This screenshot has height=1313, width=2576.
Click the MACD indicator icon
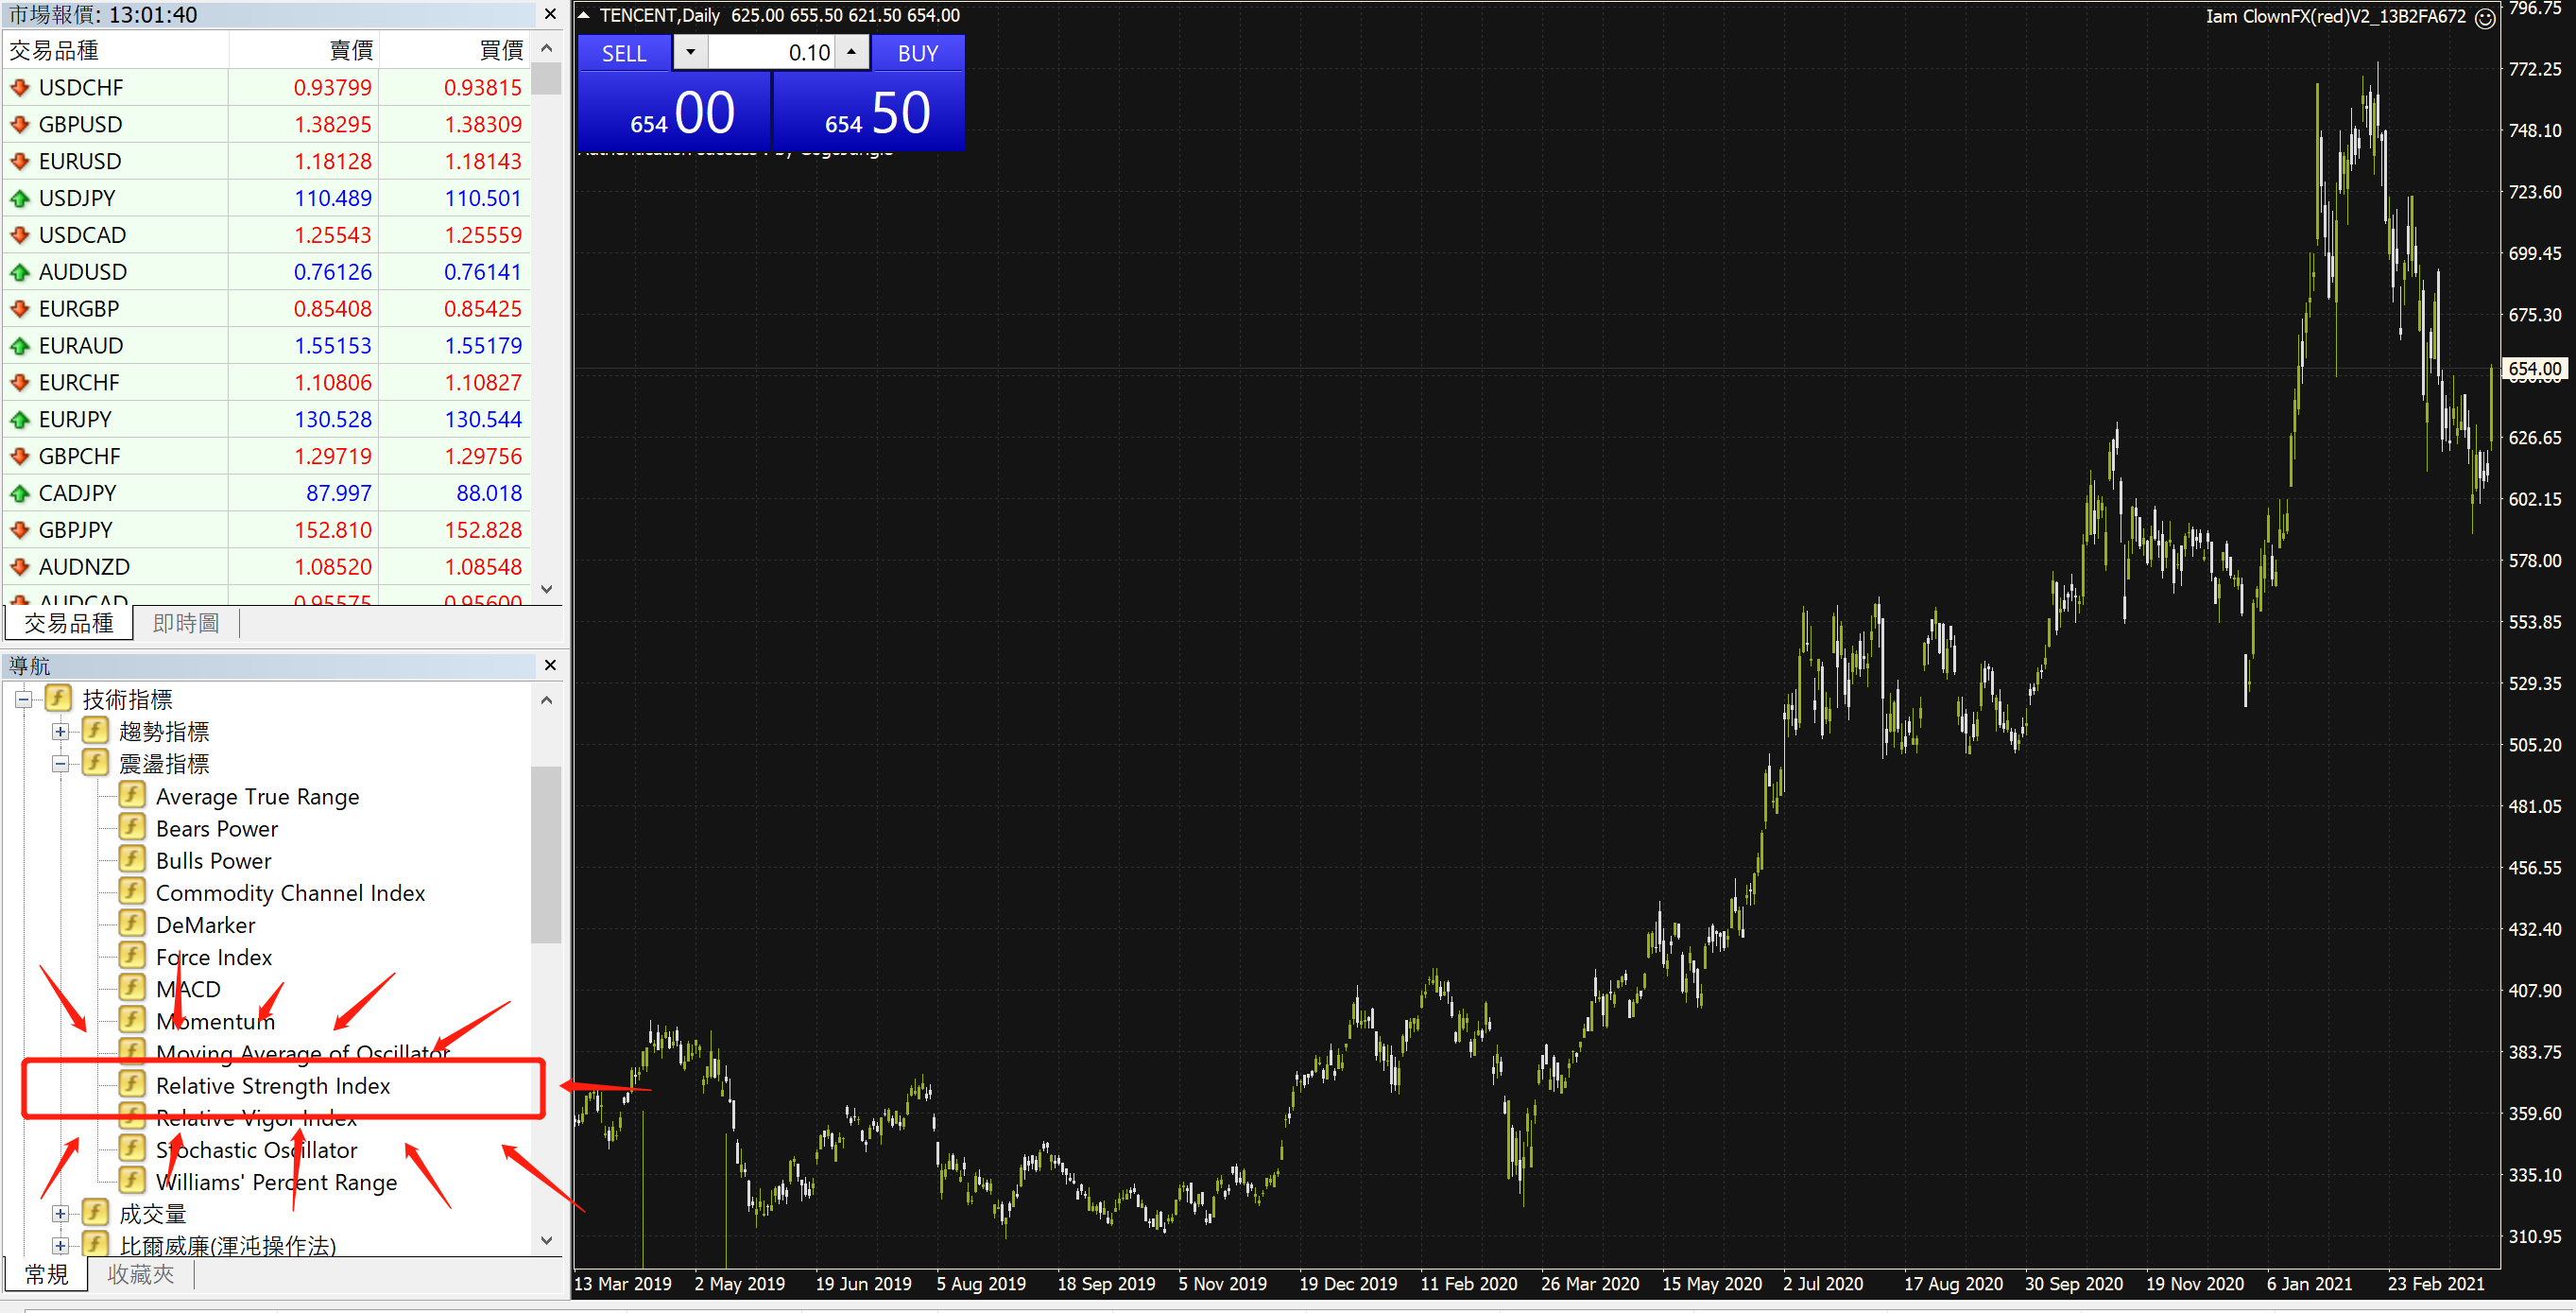tap(132, 987)
